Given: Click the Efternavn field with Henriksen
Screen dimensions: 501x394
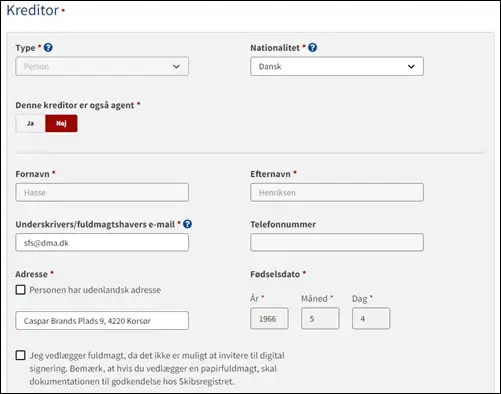Looking at the screenshot, I should point(337,192).
